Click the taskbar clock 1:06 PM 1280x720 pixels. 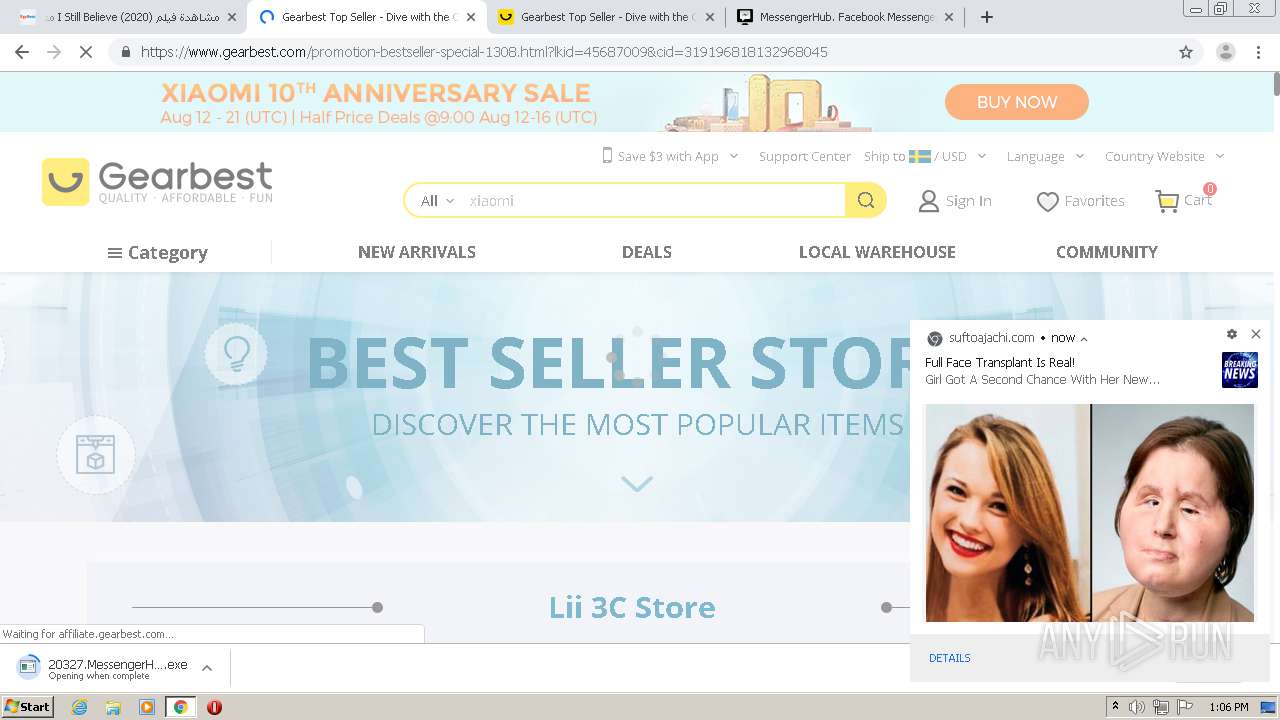(x=1228, y=707)
